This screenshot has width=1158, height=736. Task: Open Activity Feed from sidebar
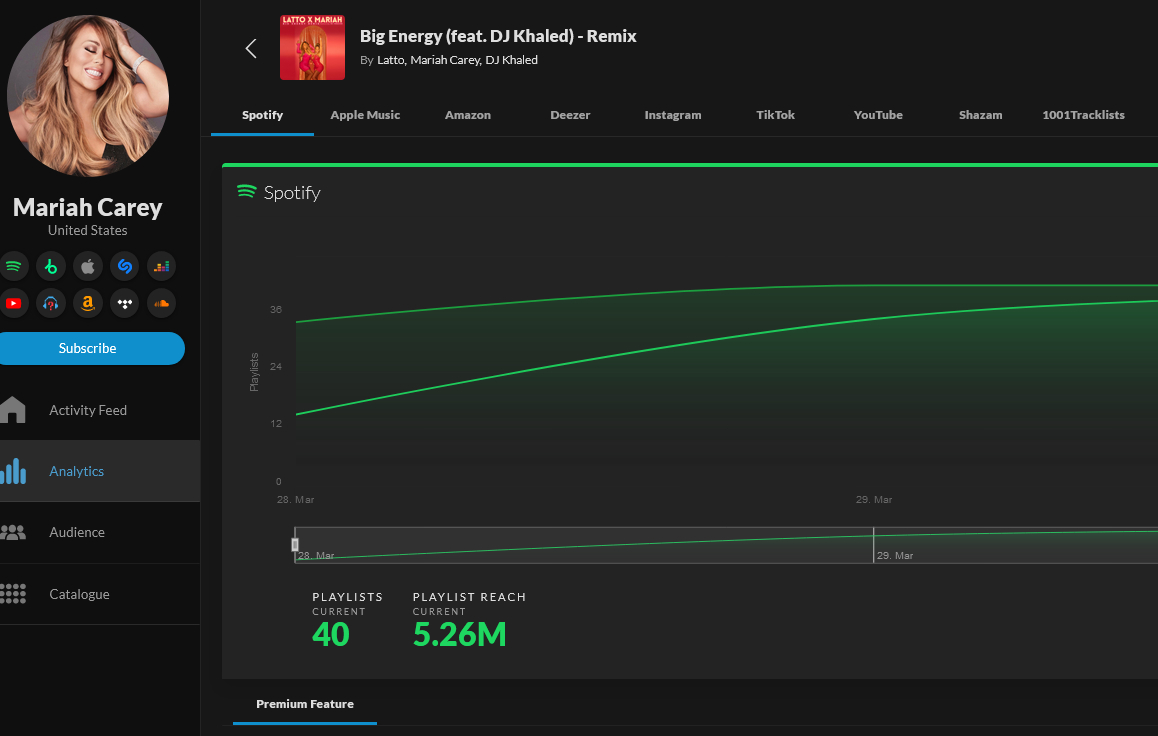coord(88,410)
